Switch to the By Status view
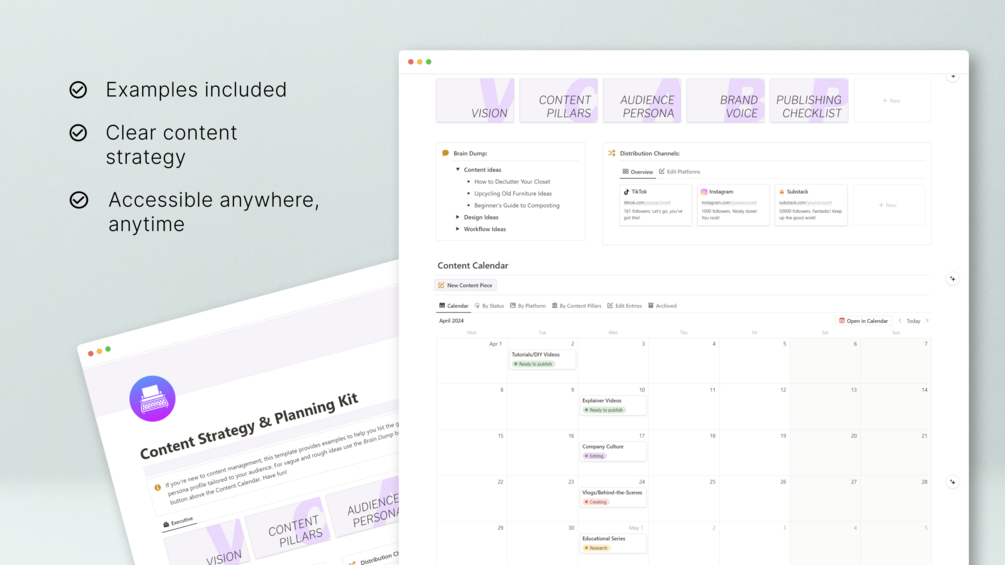Image resolution: width=1005 pixels, height=565 pixels. 489,306
